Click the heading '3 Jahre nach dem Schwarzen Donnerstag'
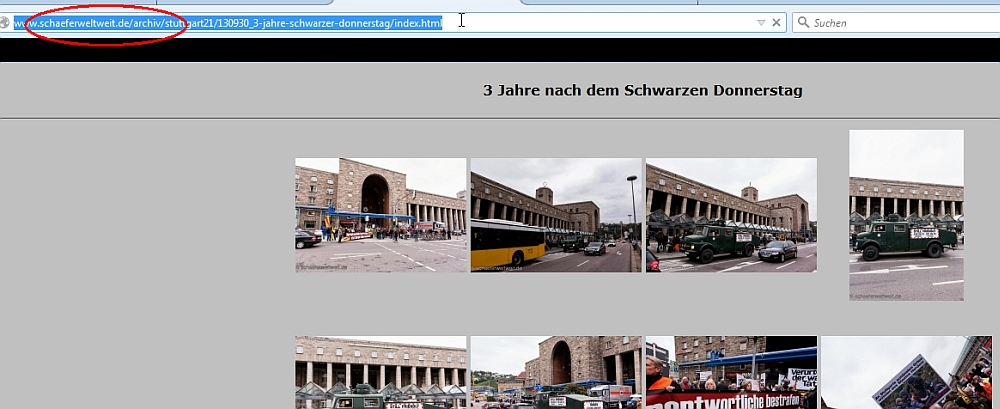The image size is (1000, 409). [x=642, y=91]
